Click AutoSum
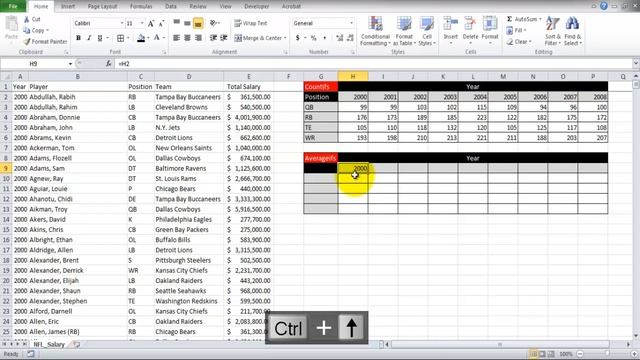This screenshot has width=640, height=360. pyautogui.click(x=522, y=19)
